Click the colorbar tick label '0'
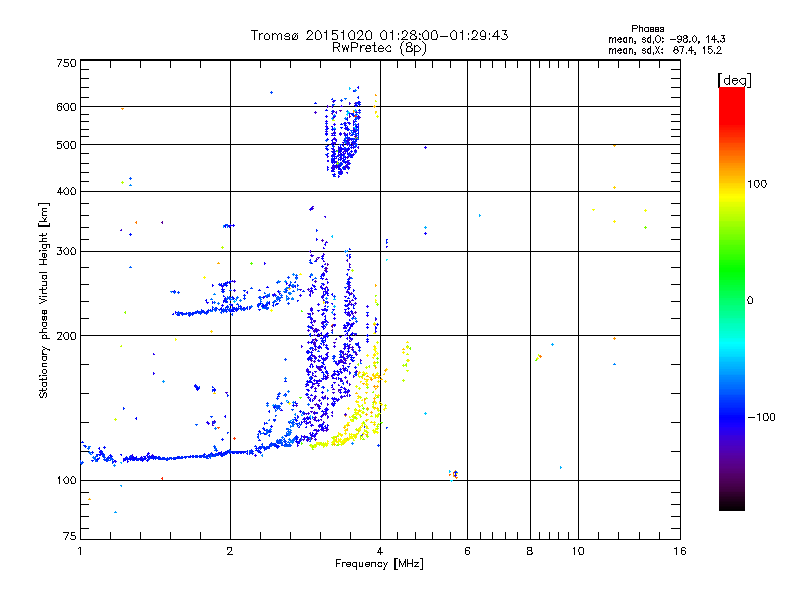 pyautogui.click(x=750, y=301)
